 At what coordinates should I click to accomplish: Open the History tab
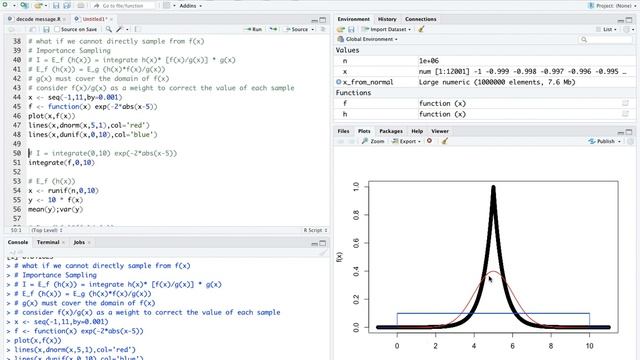[x=387, y=19]
